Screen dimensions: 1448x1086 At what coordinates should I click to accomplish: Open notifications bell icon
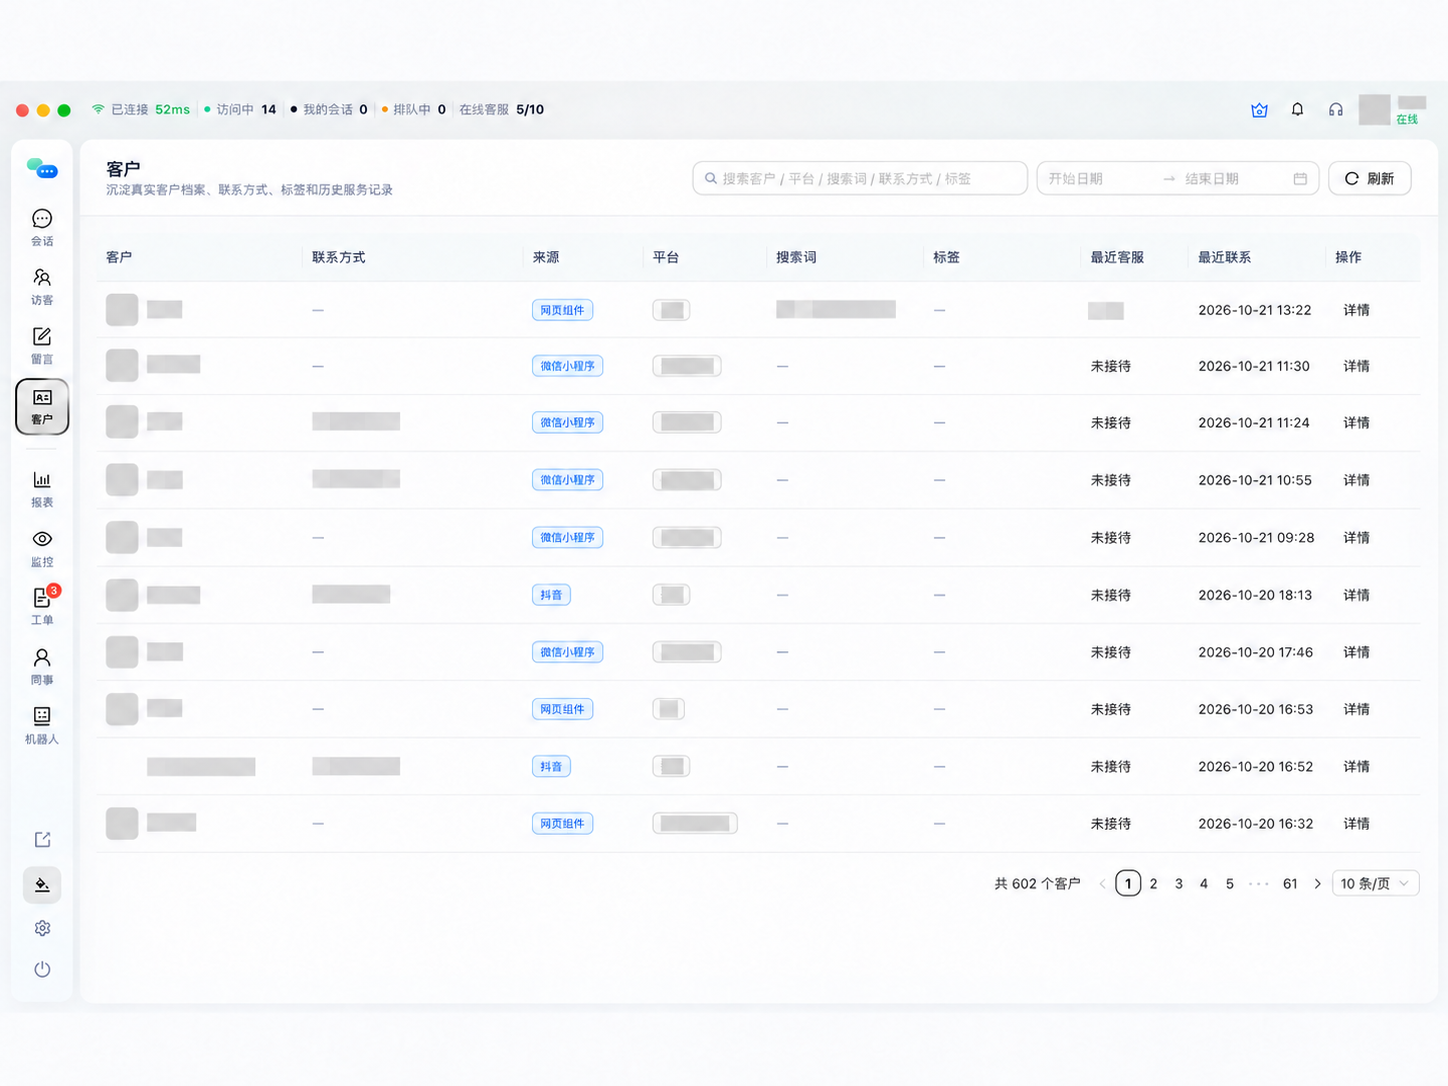1297,110
